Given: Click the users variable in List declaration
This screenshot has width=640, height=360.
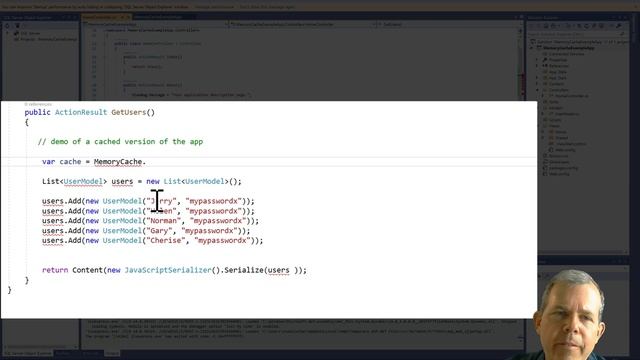Looking at the screenshot, I should pos(122,181).
